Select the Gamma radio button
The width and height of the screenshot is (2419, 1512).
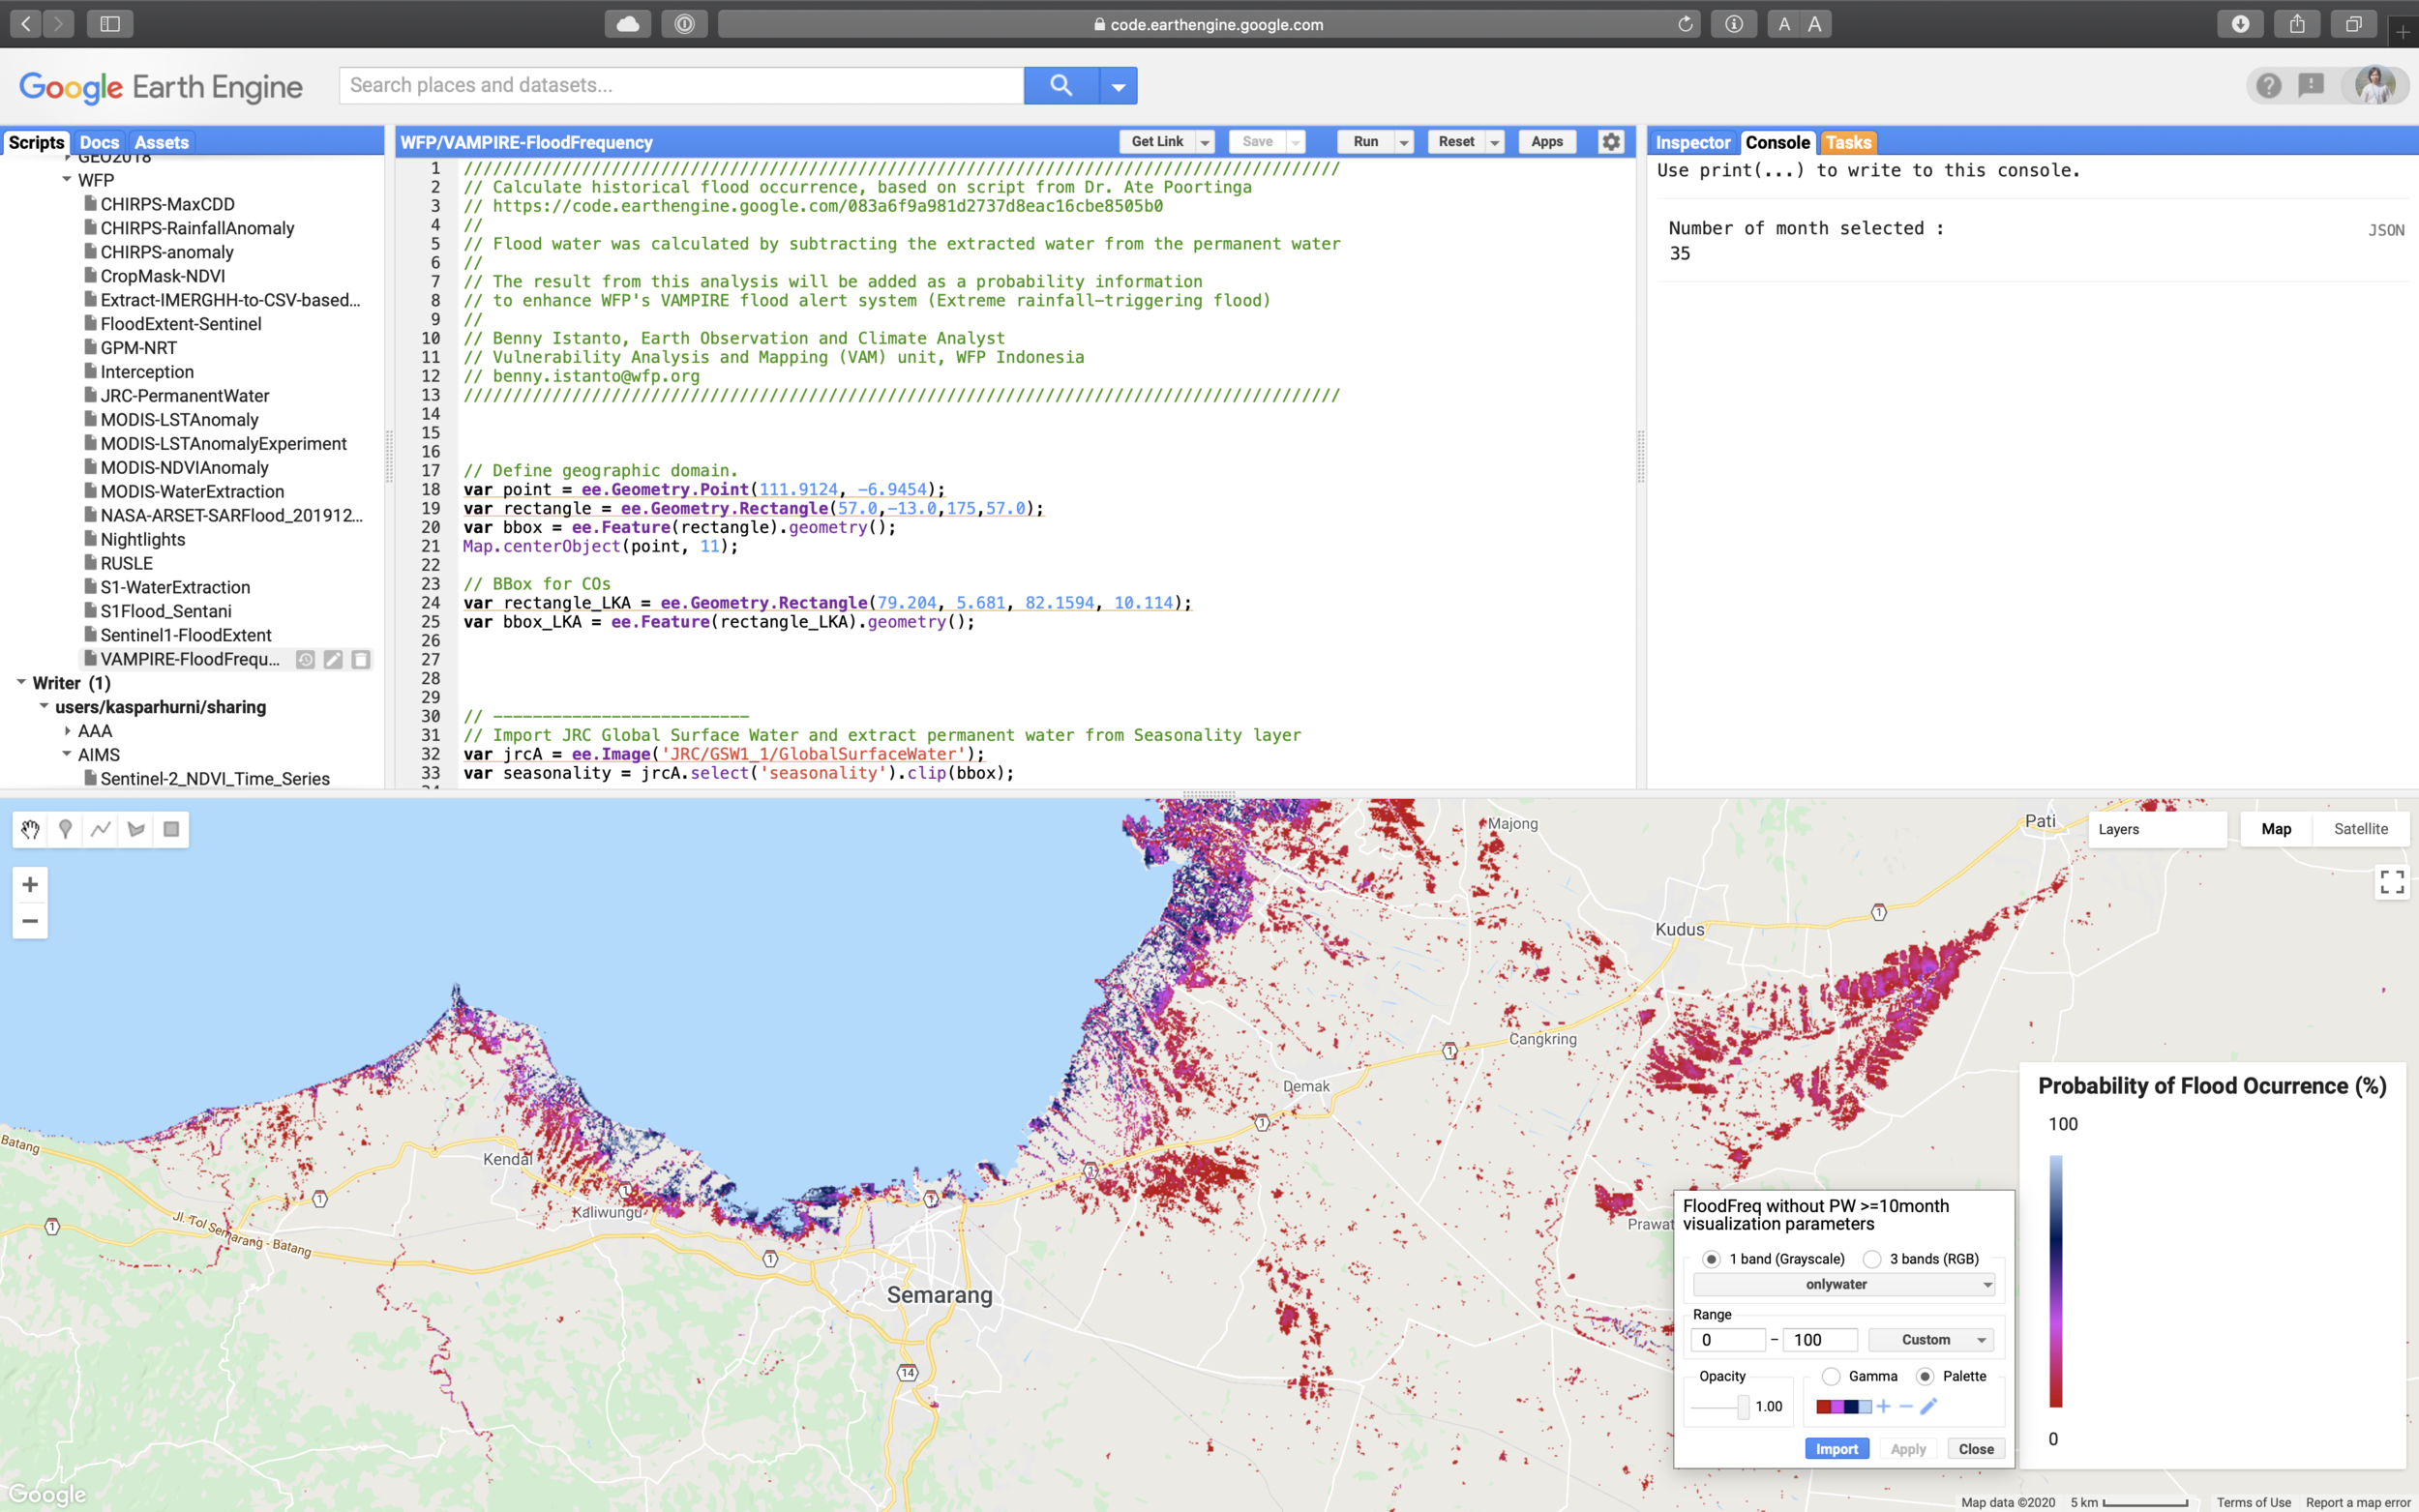pyautogui.click(x=1830, y=1376)
